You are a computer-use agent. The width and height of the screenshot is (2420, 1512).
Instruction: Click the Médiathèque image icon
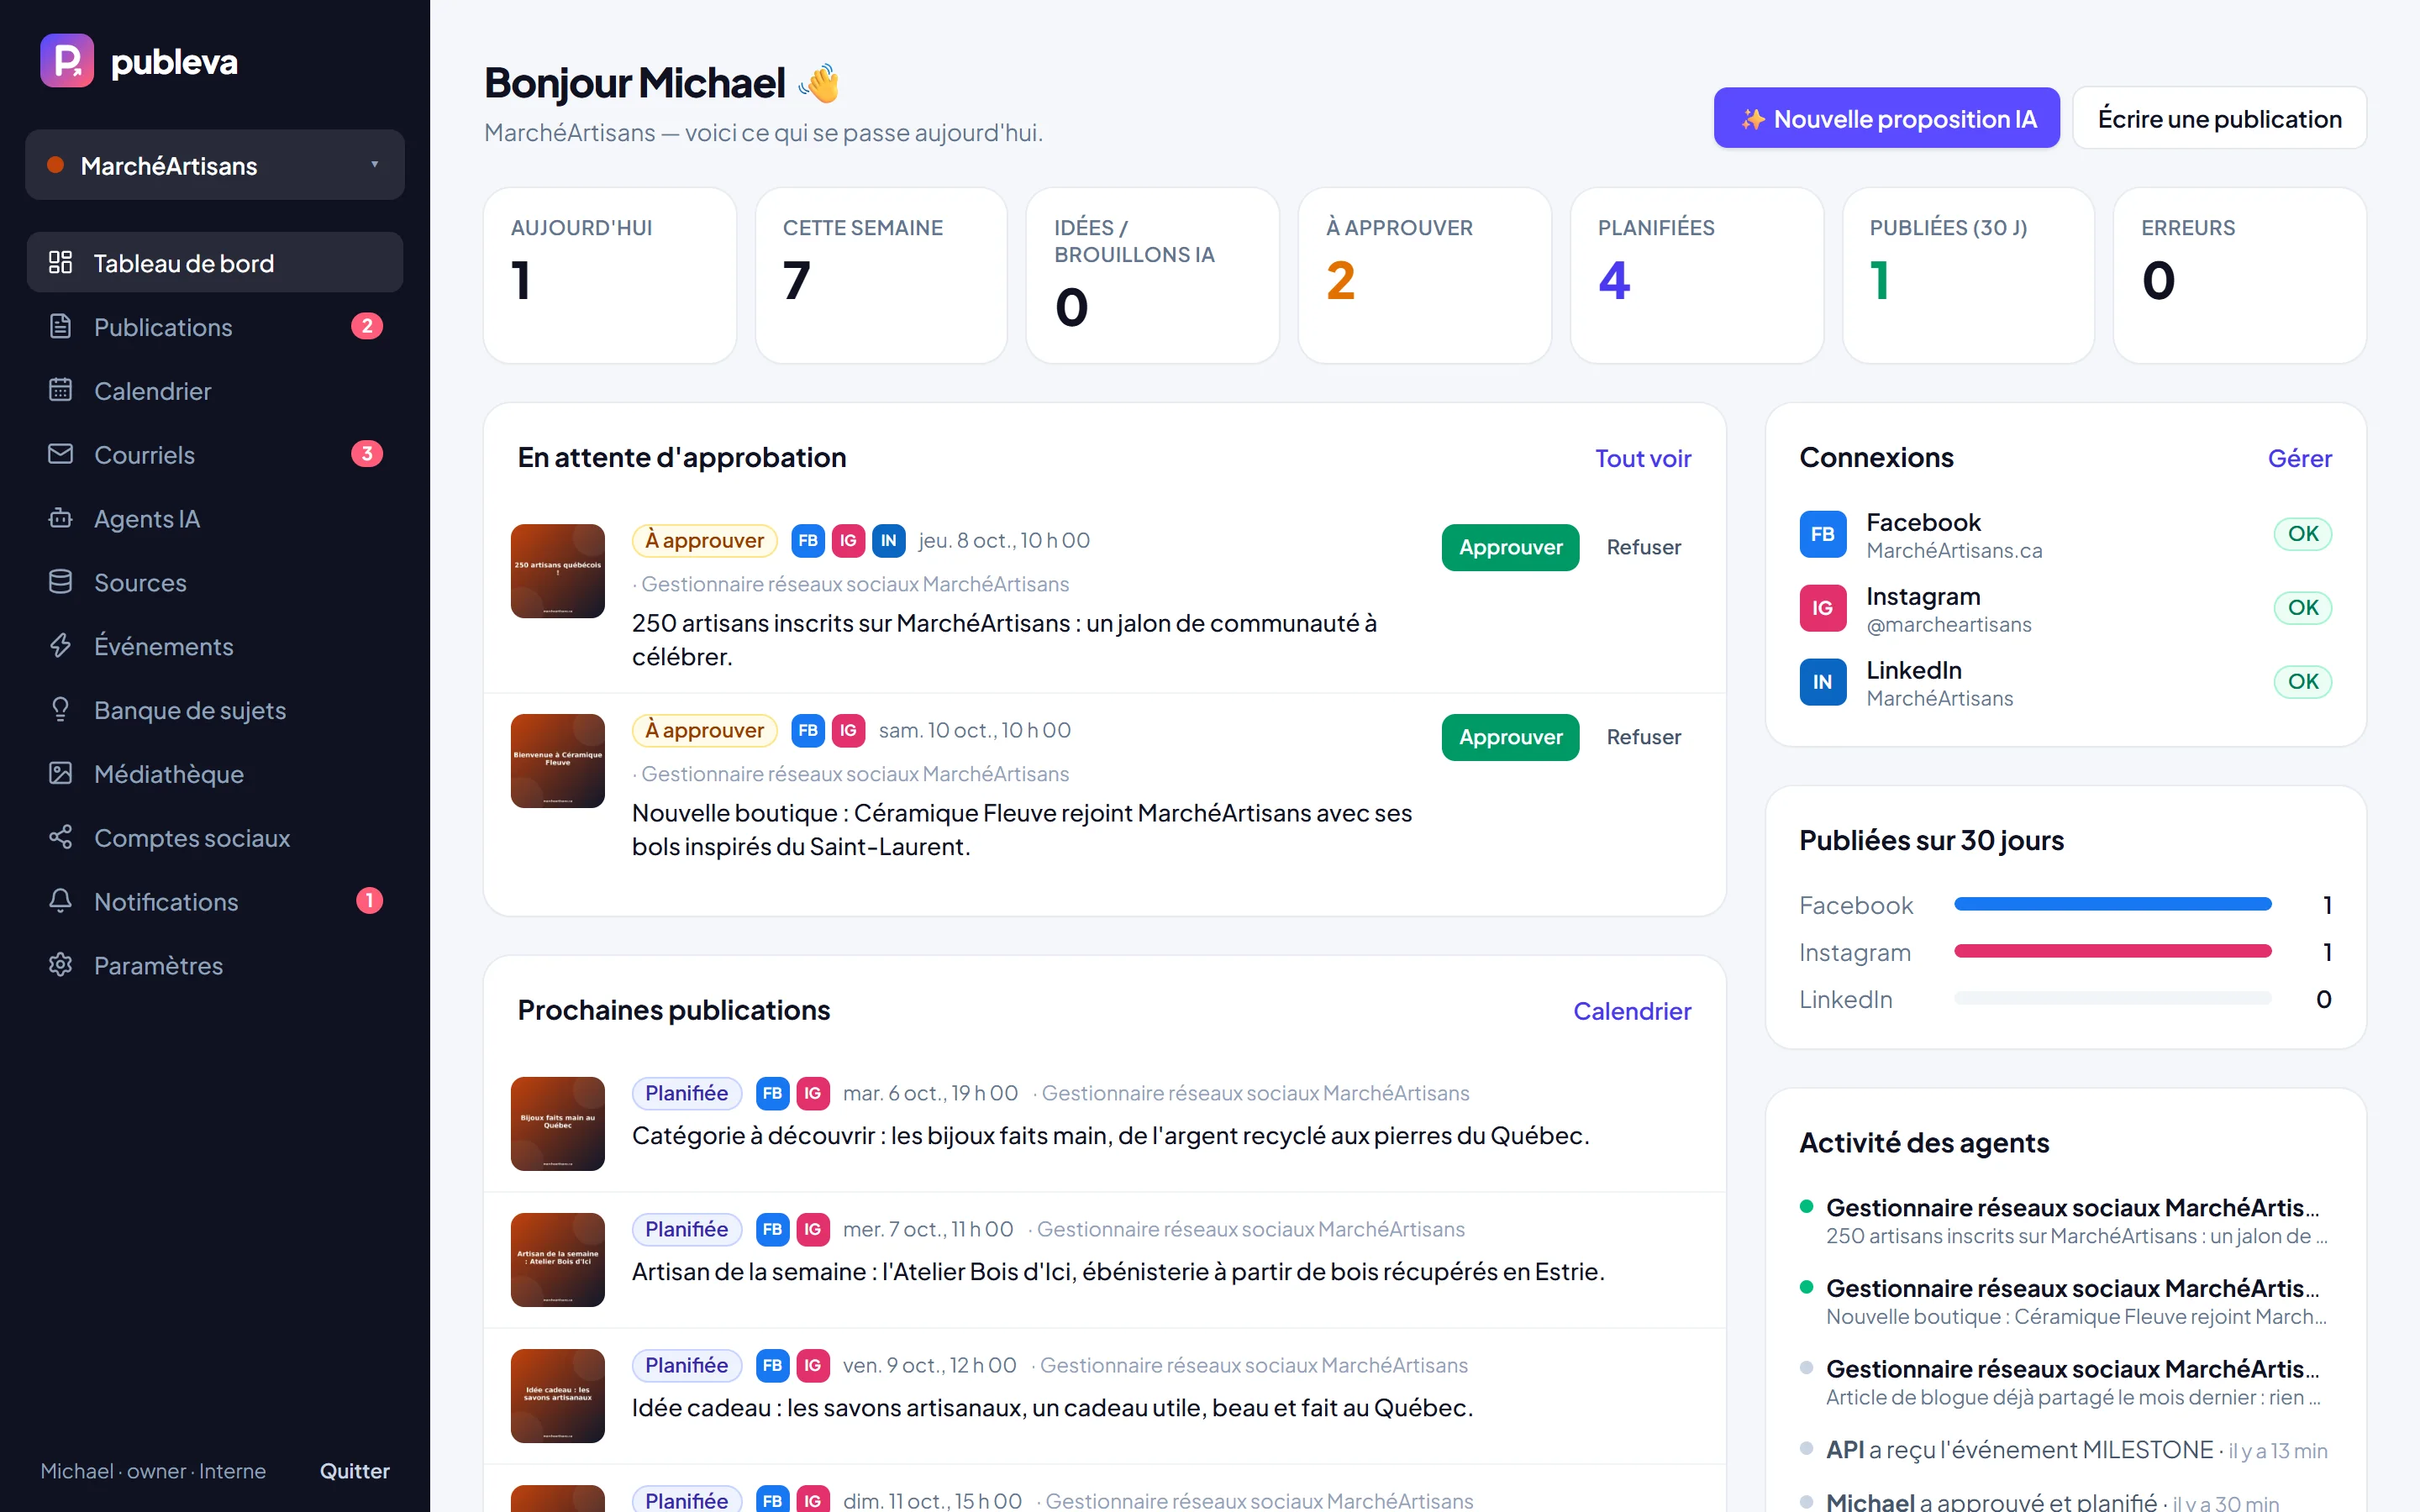pos(61,773)
